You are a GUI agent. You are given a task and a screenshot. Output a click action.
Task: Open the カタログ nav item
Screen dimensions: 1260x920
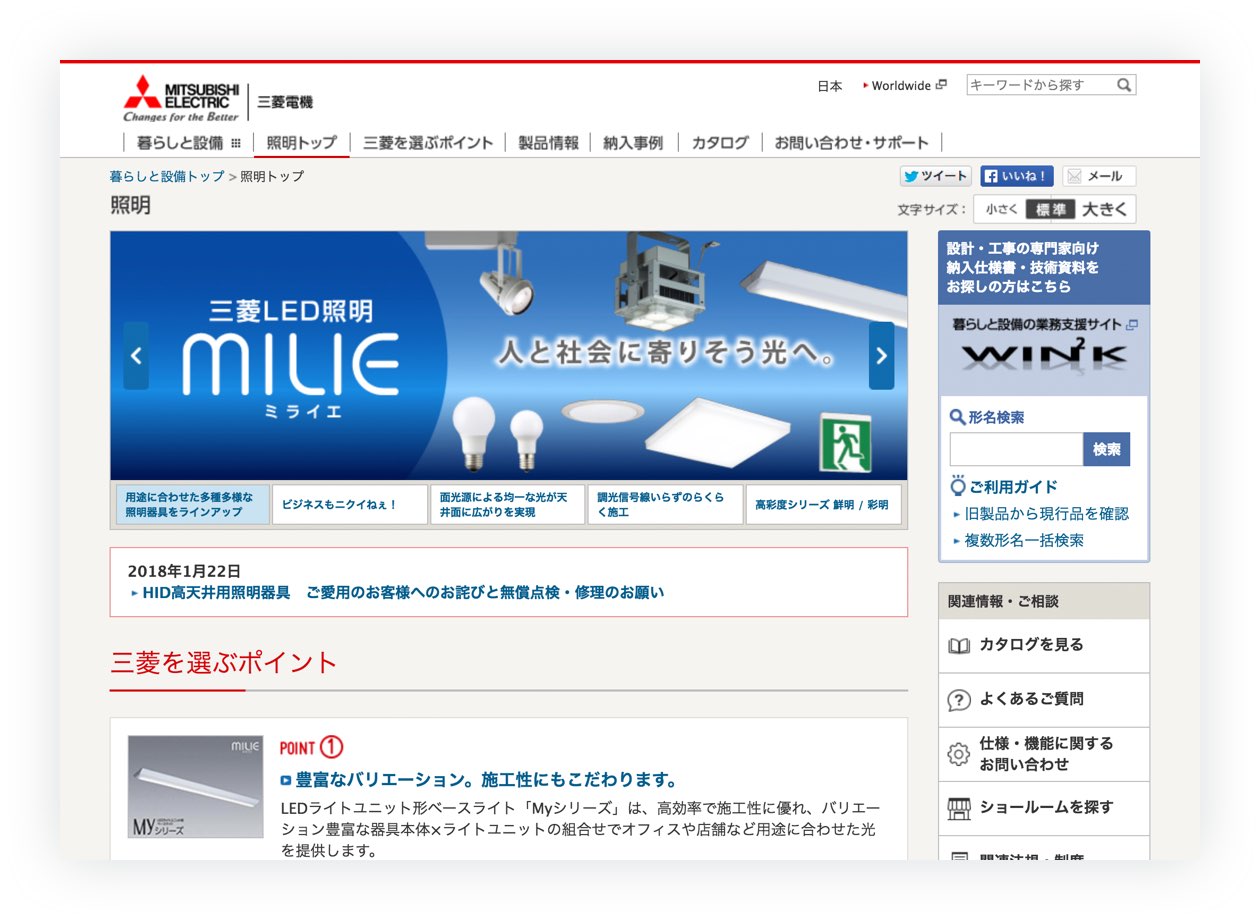pos(720,143)
